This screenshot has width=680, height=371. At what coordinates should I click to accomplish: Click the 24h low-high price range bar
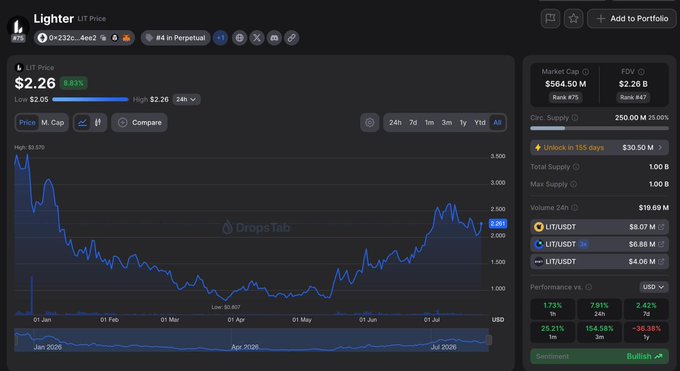click(x=90, y=99)
